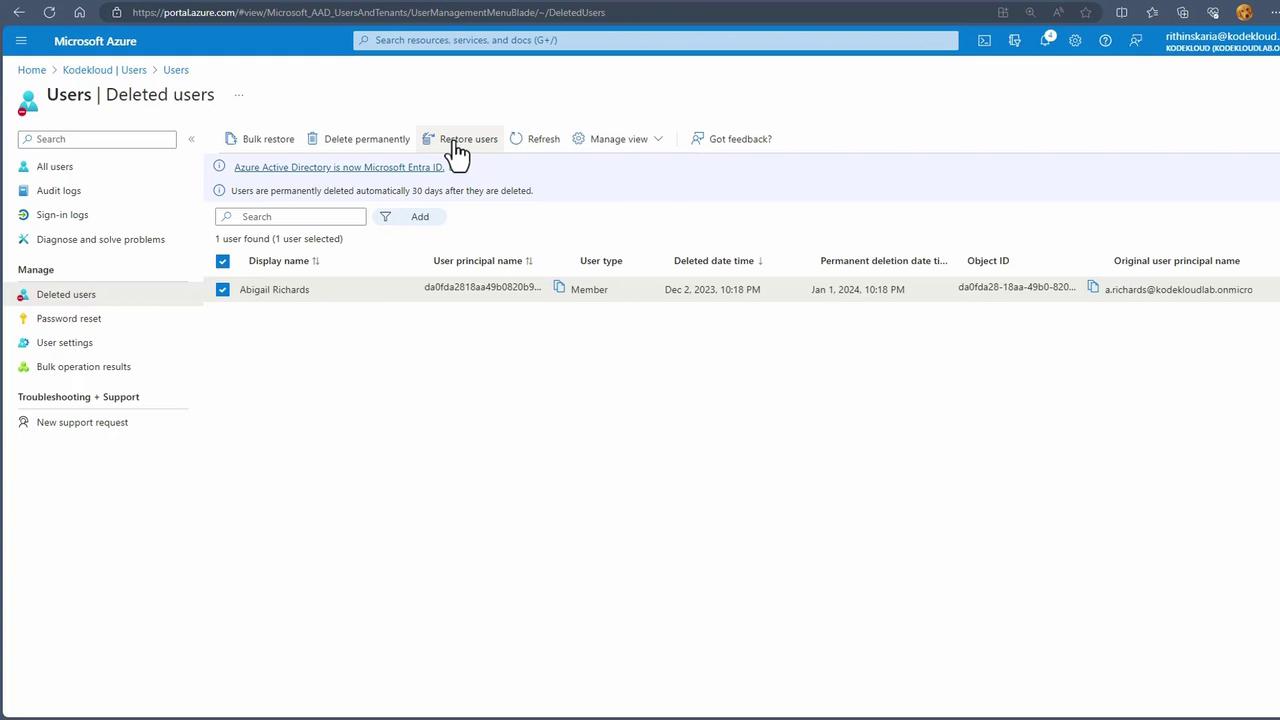Open All users in sidebar

point(55,167)
